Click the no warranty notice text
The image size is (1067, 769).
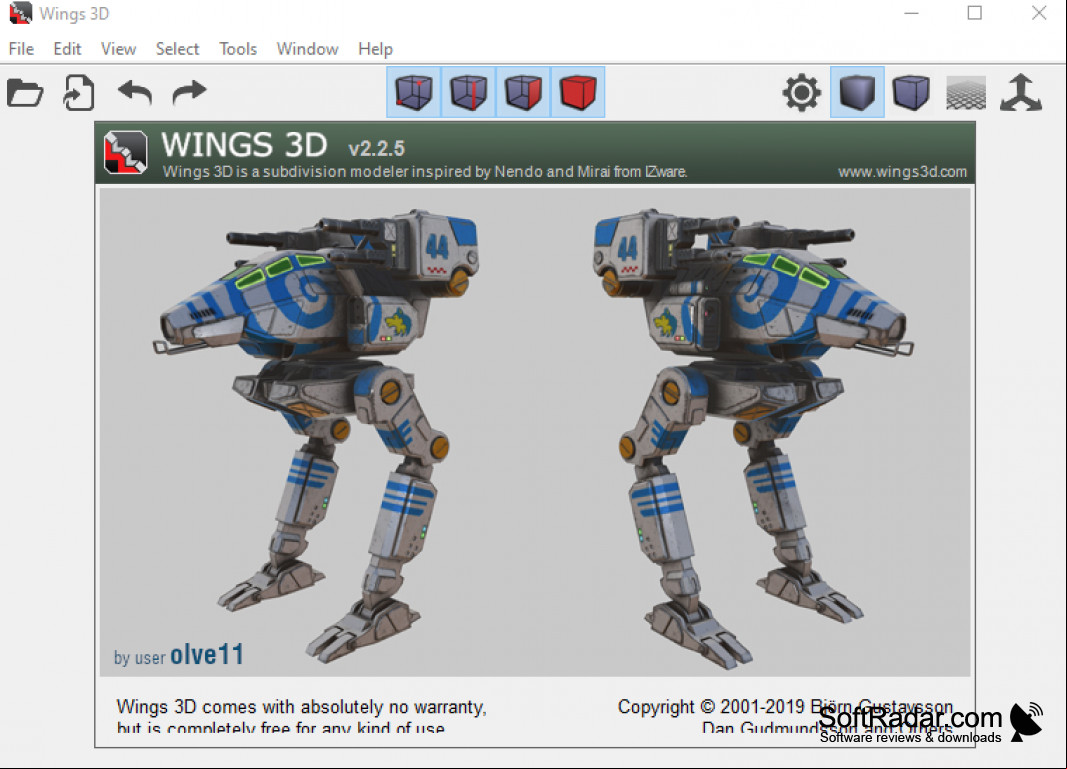(x=301, y=717)
